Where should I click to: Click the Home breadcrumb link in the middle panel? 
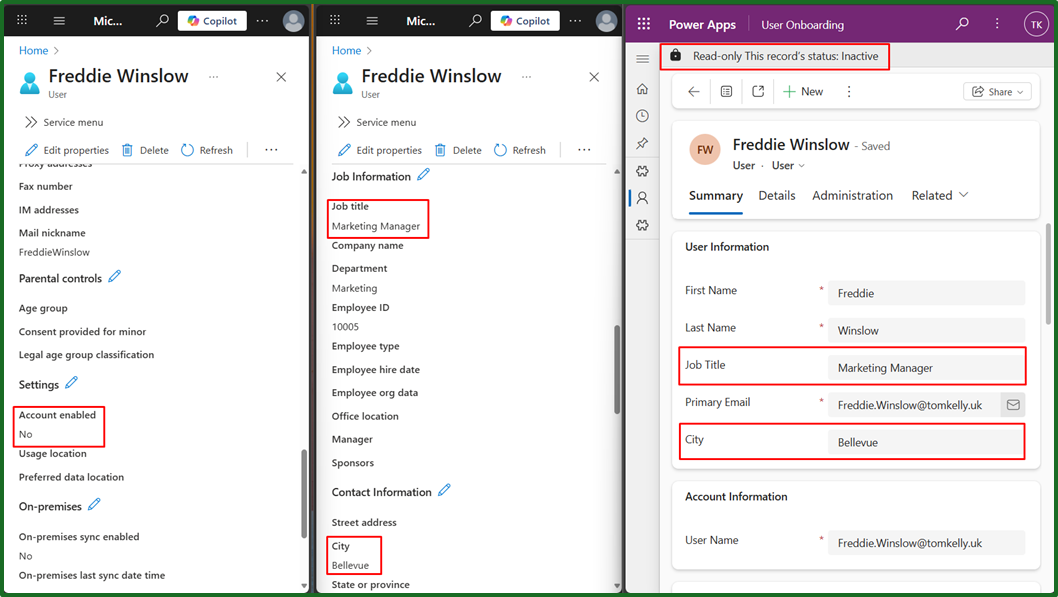click(346, 51)
